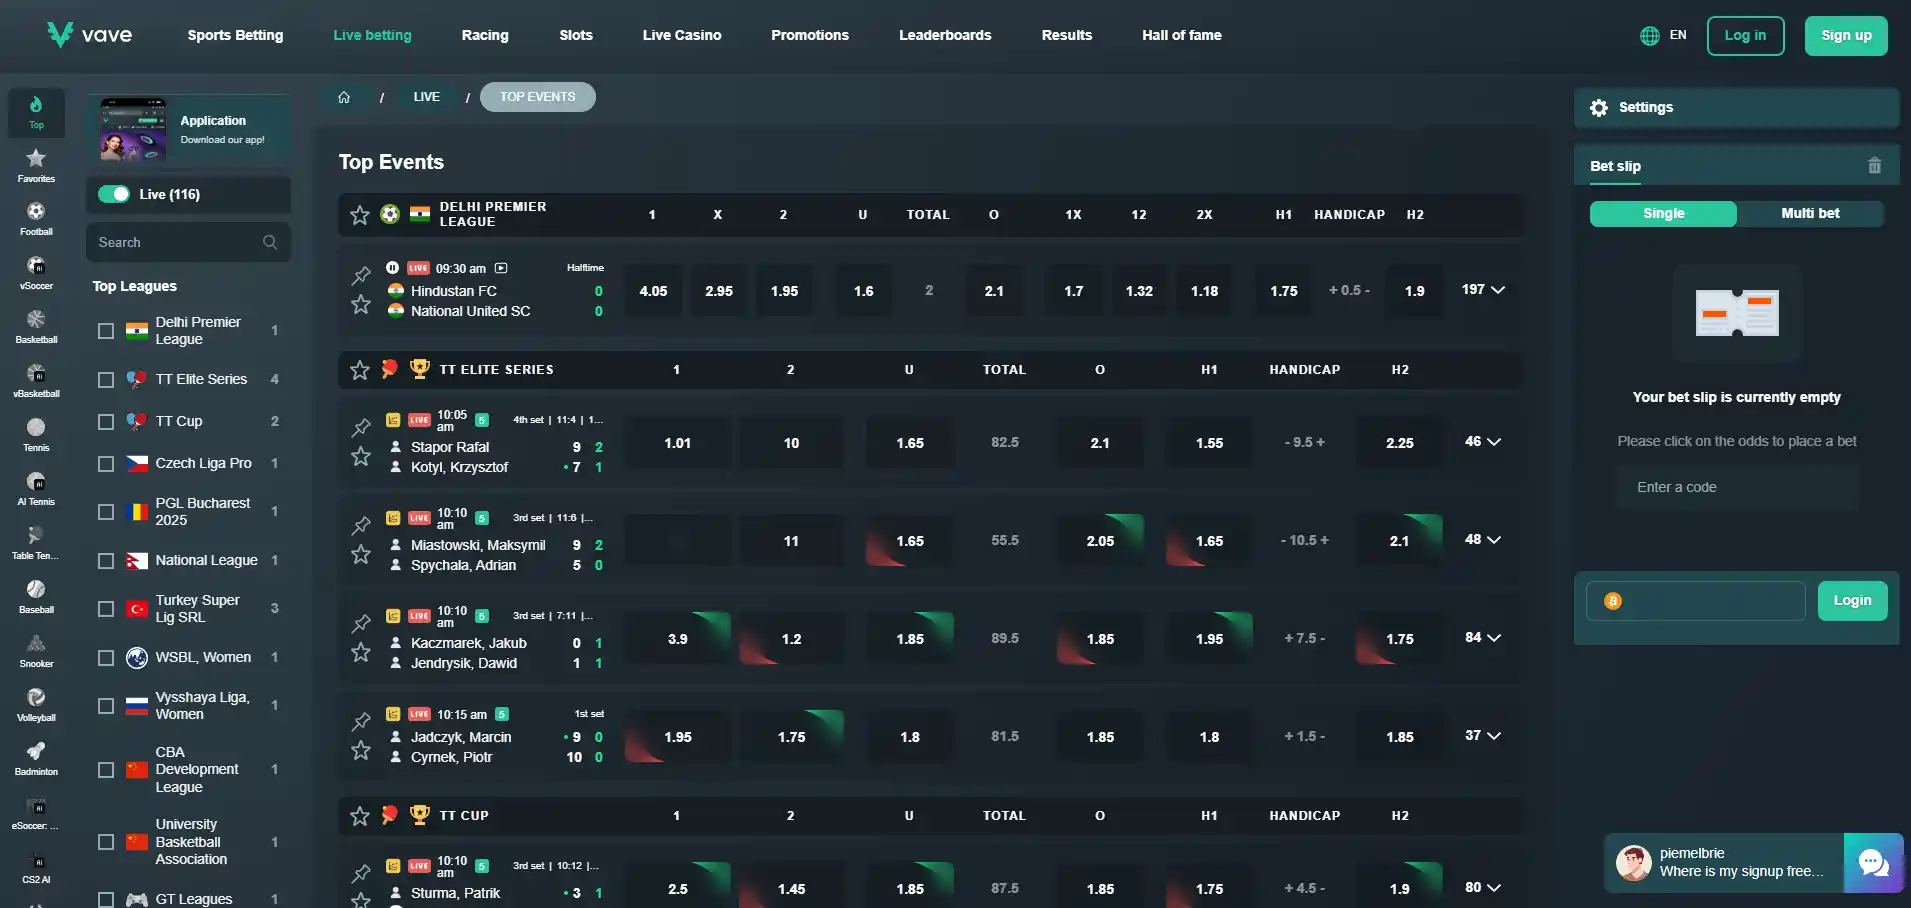Favorite the TT Cup header star
Screen dimensions: 1911x908
[x=360, y=816]
